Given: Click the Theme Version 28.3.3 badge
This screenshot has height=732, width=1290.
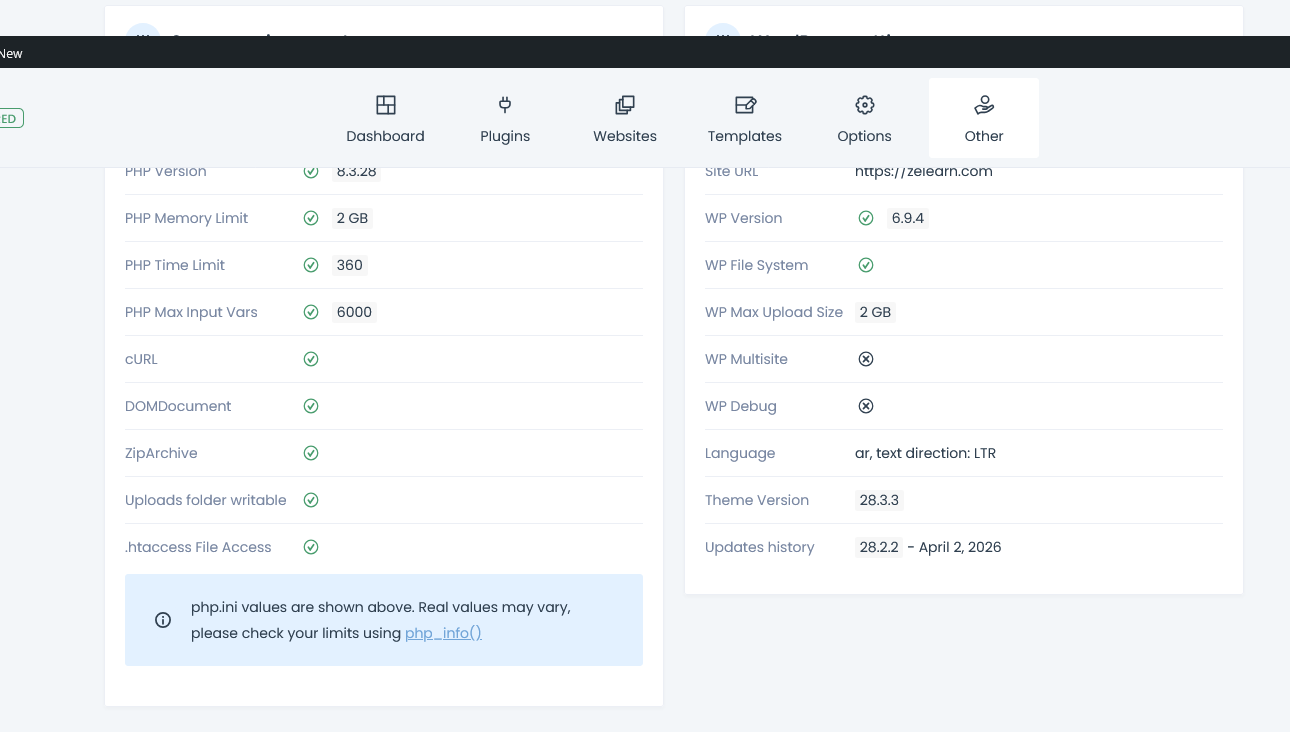Looking at the screenshot, I should click(x=879, y=500).
